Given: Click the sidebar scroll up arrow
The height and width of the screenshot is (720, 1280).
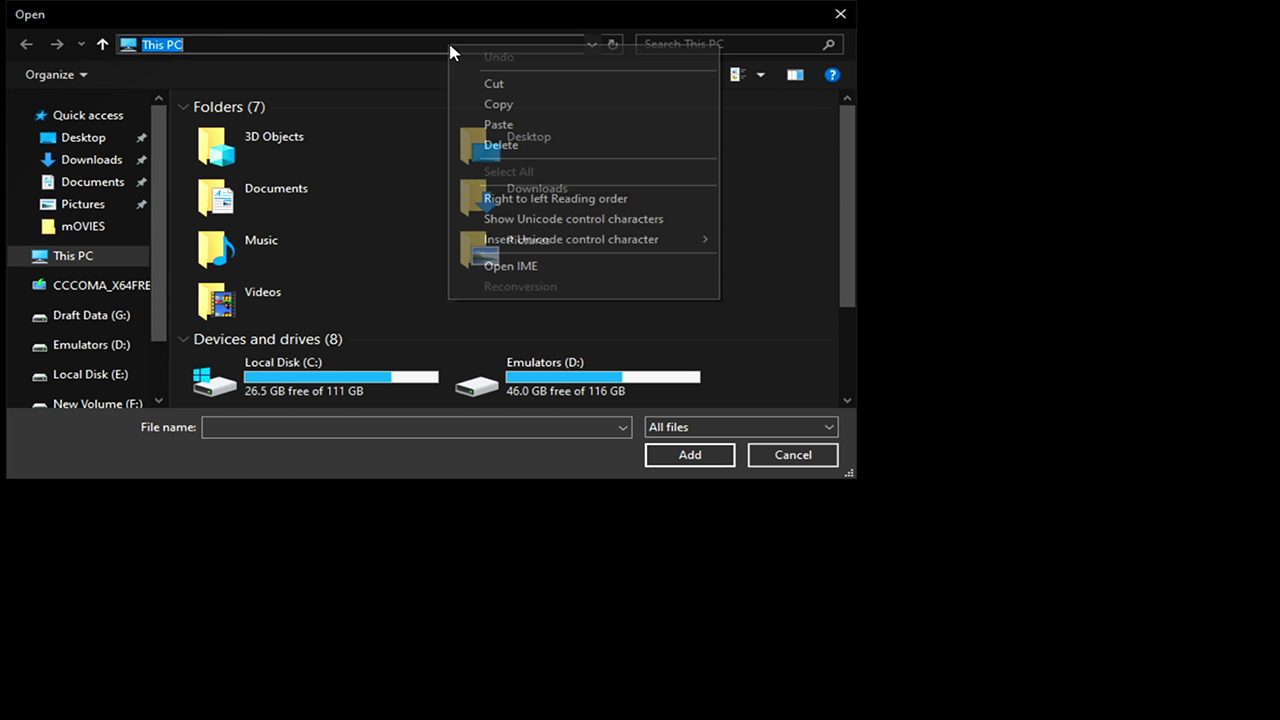Looking at the screenshot, I should [159, 98].
